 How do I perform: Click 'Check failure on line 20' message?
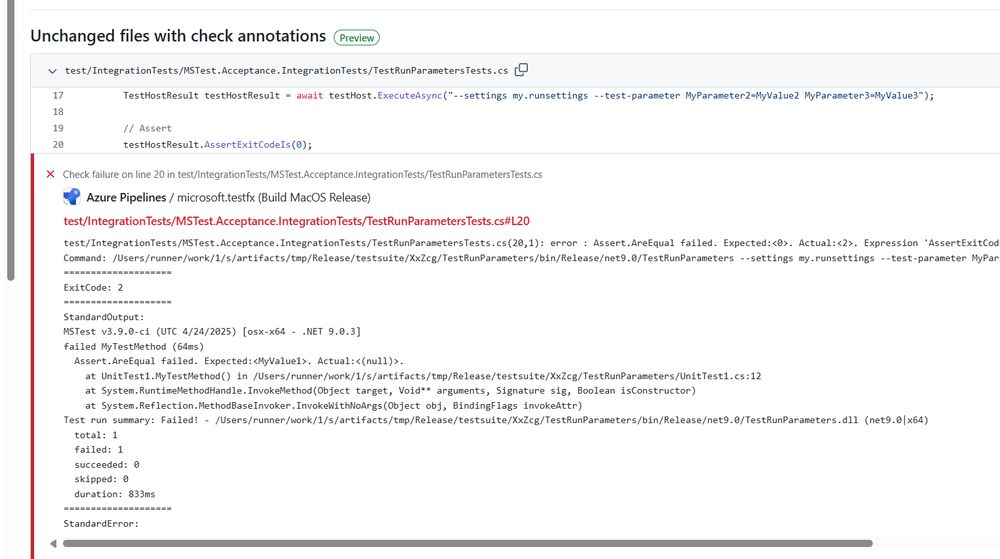click(302, 174)
